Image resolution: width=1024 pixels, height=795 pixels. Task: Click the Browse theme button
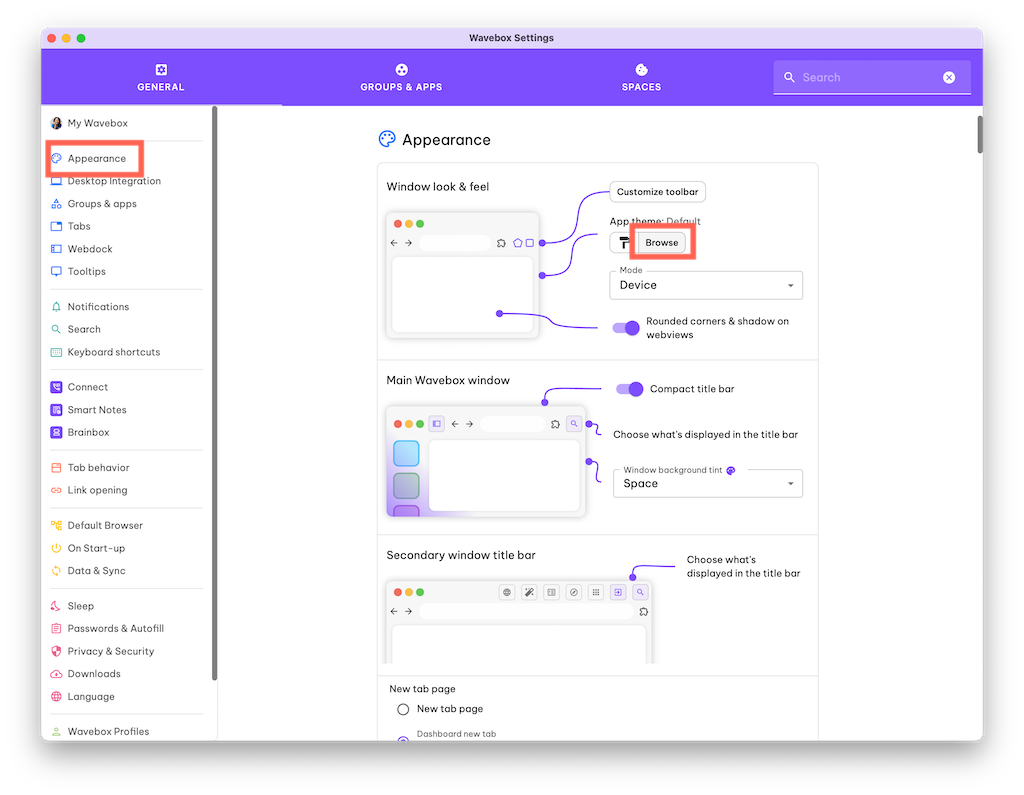pyautogui.click(x=662, y=242)
